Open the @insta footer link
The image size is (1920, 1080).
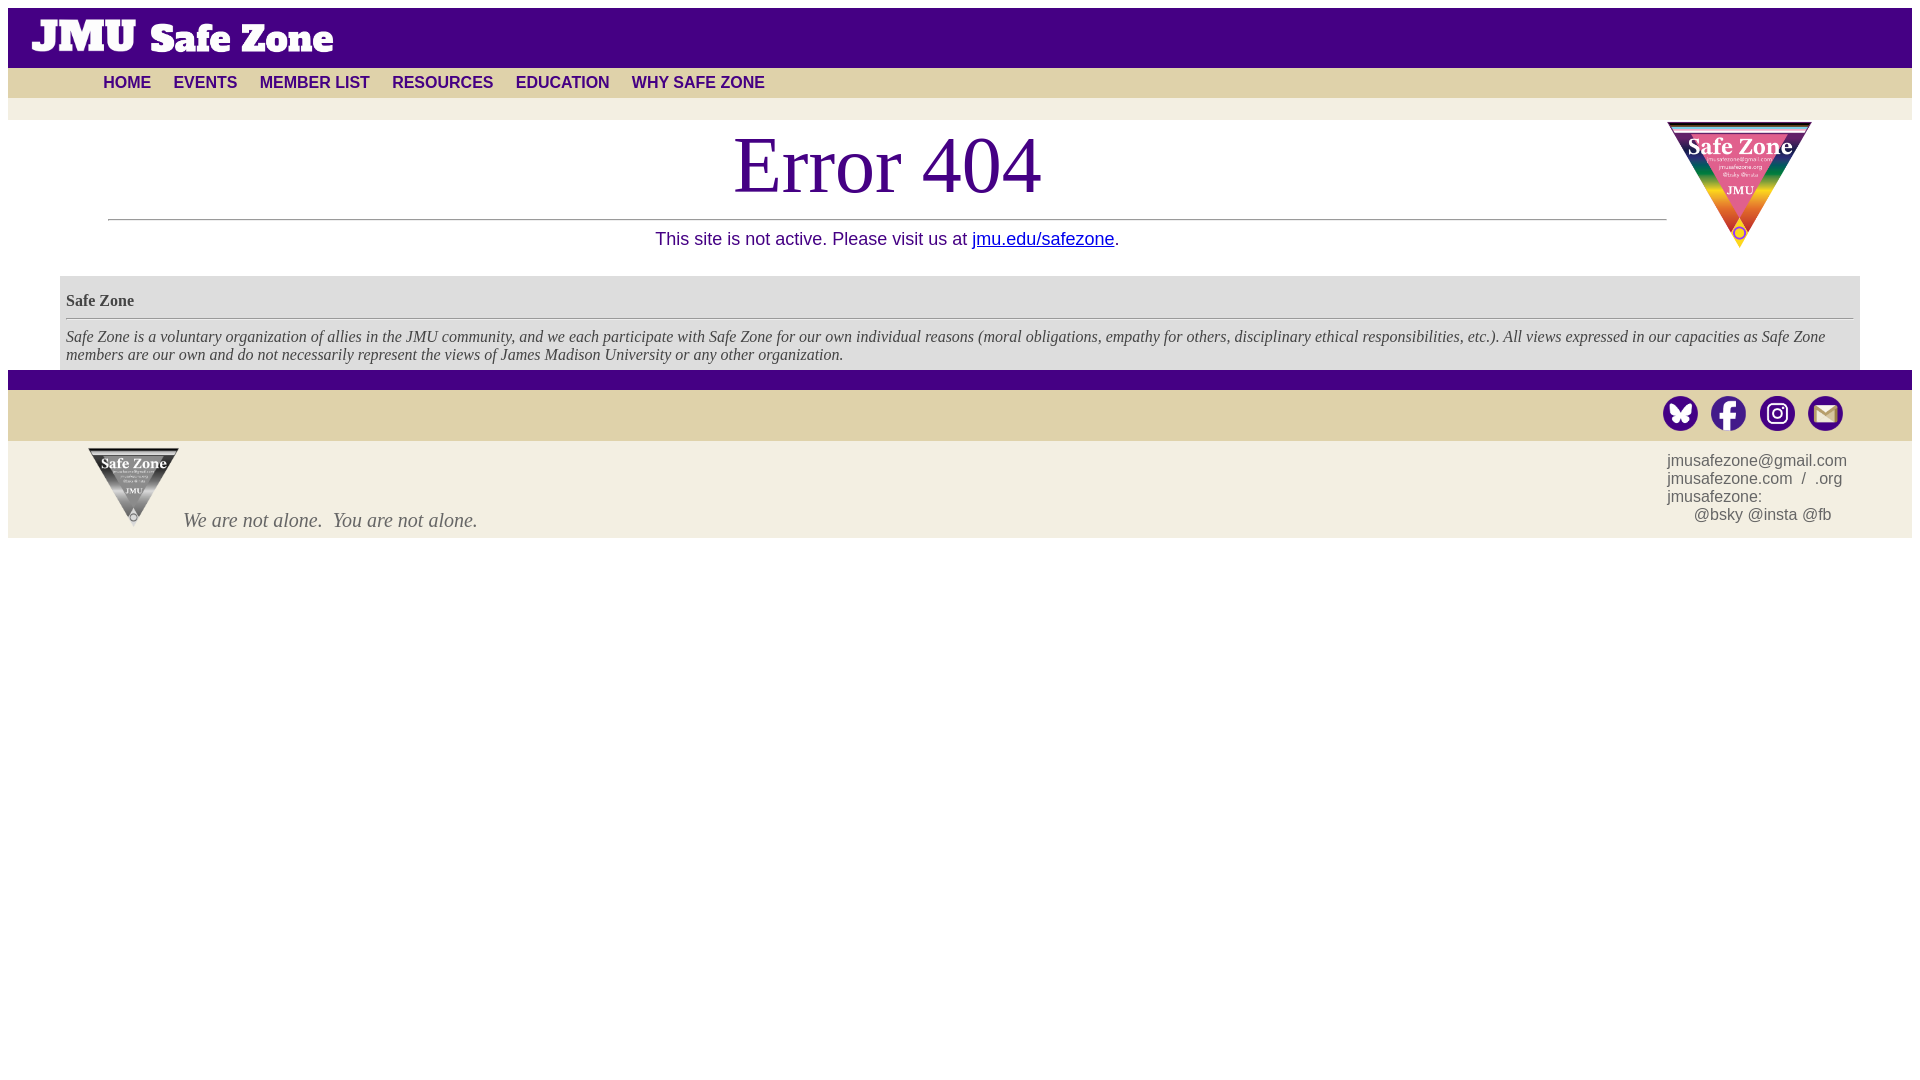pyautogui.click(x=1772, y=515)
